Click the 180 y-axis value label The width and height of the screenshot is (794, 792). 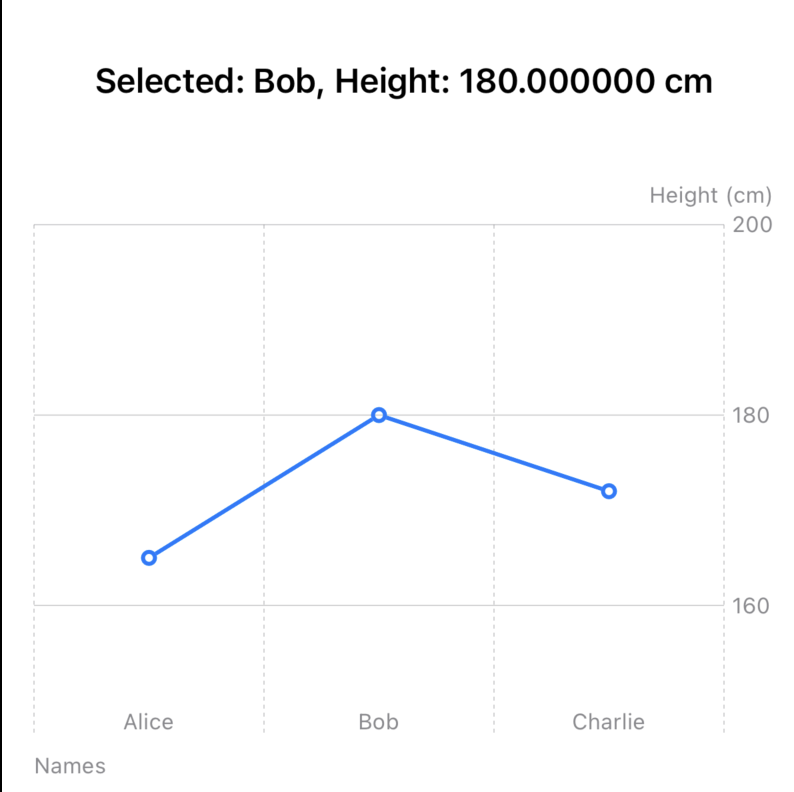[751, 415]
